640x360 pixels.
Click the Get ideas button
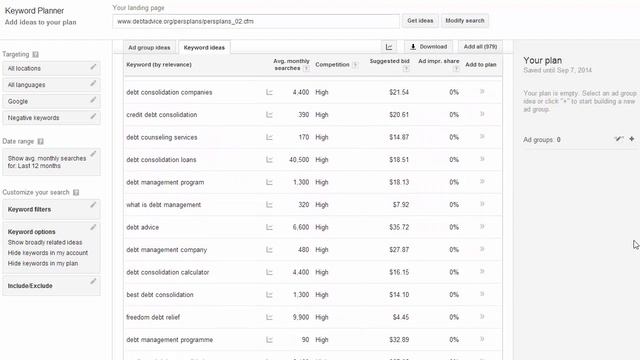[420, 20]
